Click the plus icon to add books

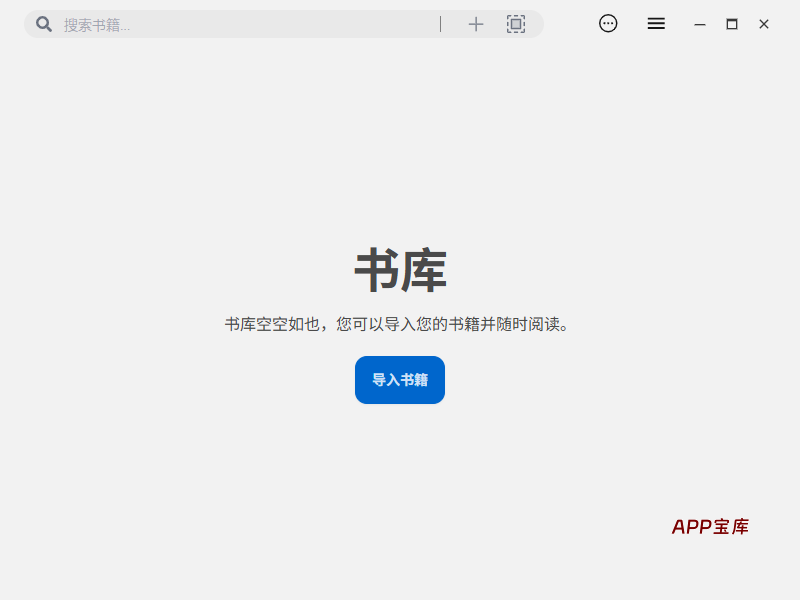pyautogui.click(x=476, y=24)
